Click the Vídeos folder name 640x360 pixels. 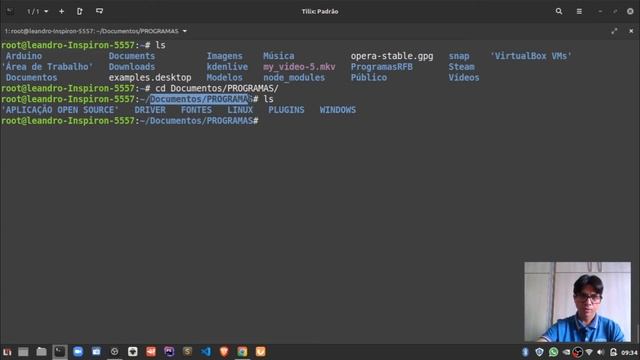464,78
